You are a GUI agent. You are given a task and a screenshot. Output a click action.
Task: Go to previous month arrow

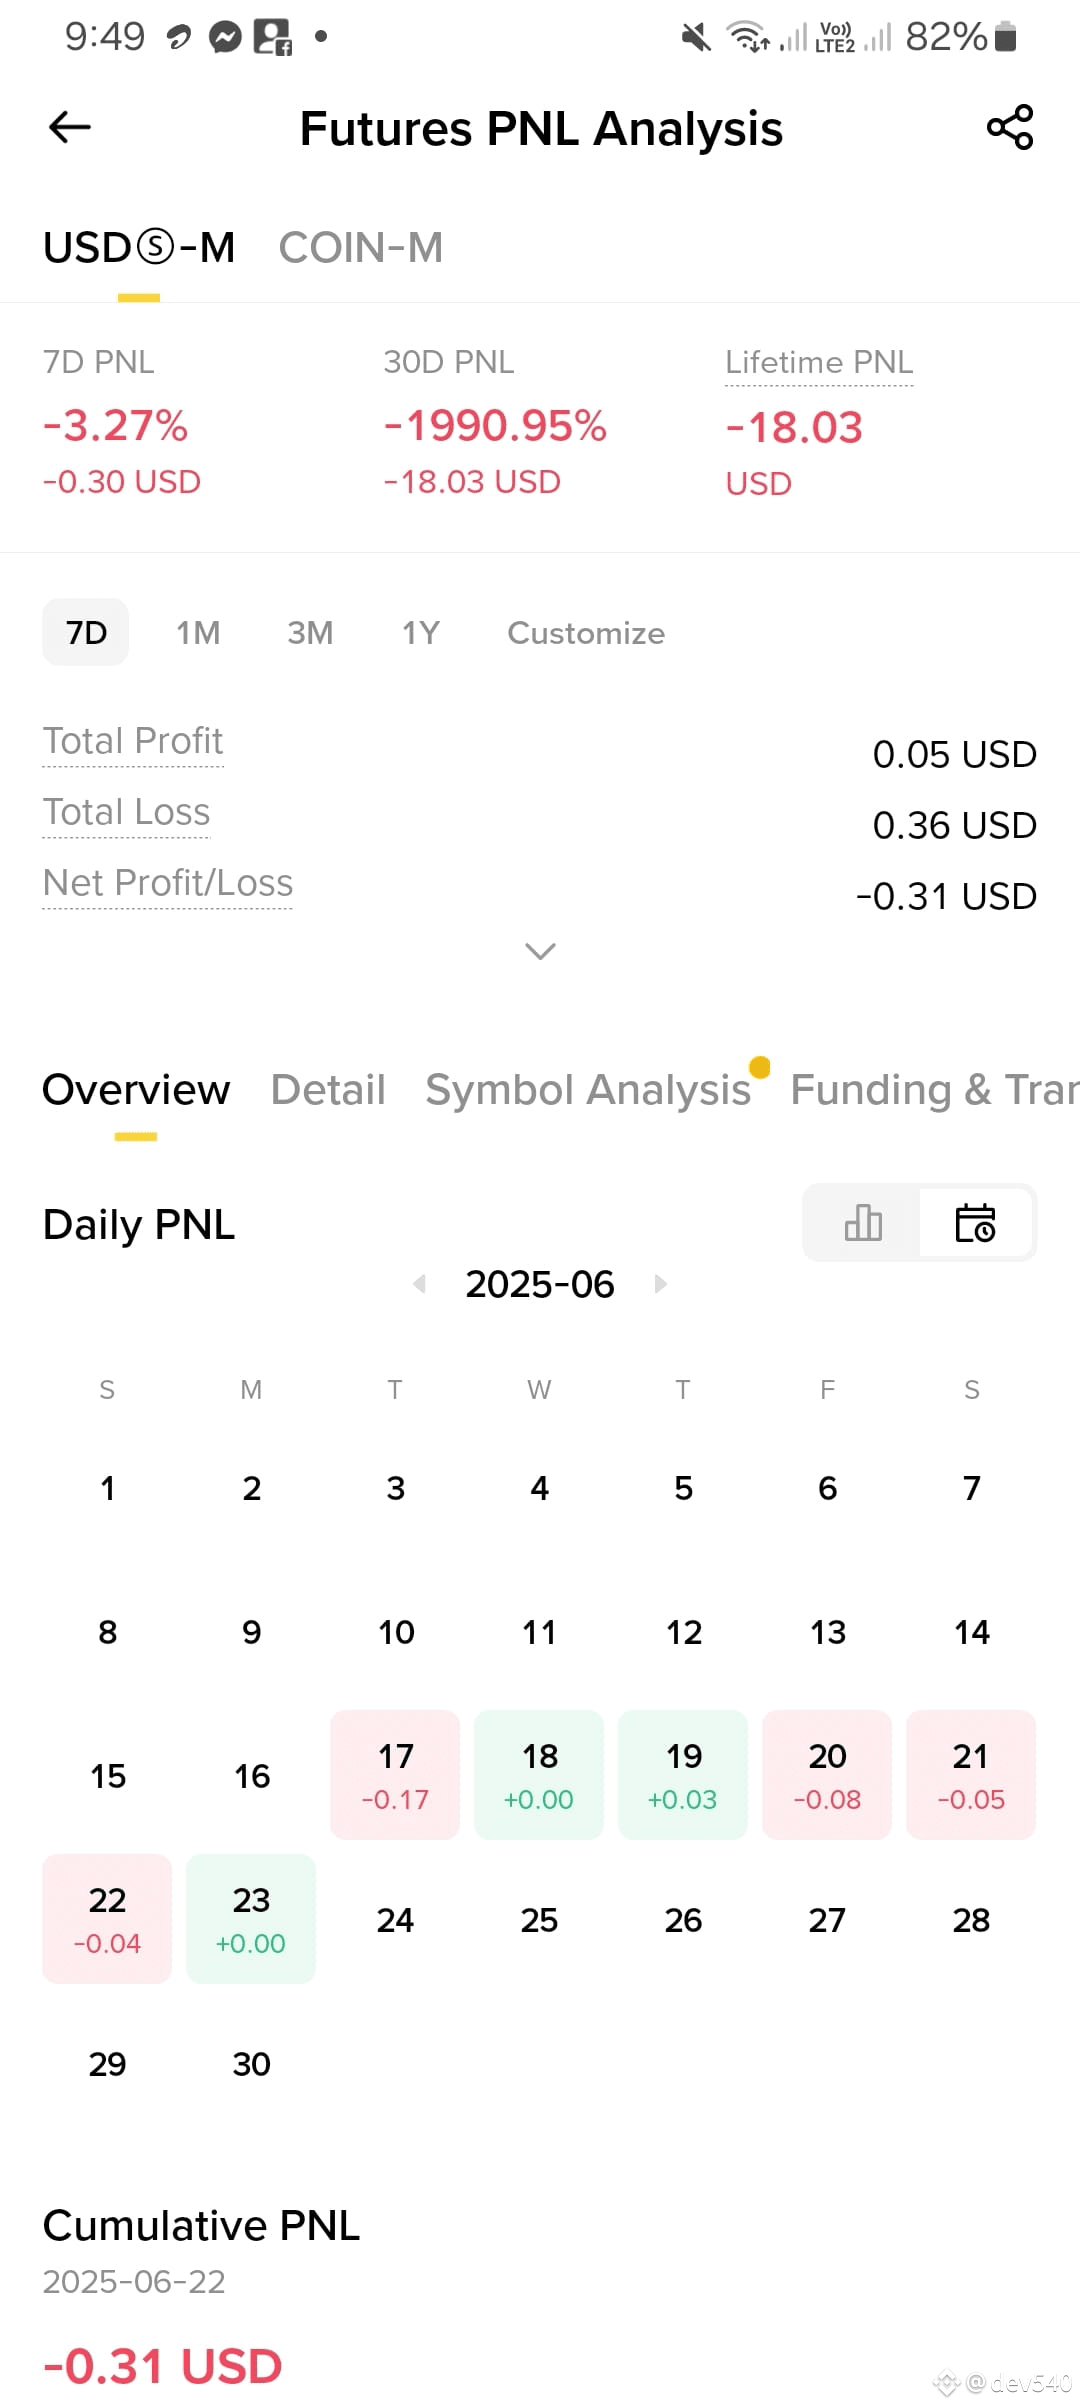(x=419, y=1283)
